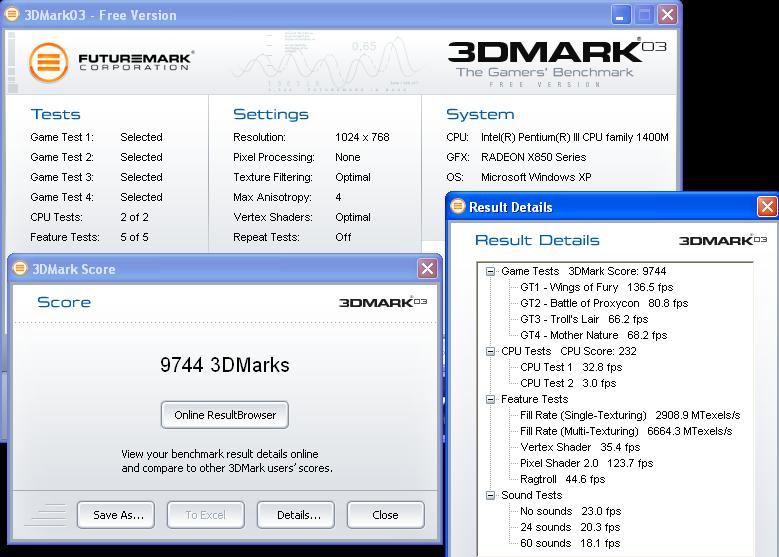
Task: Select GT1 - Wings of Fury row
Action: (x=597, y=287)
